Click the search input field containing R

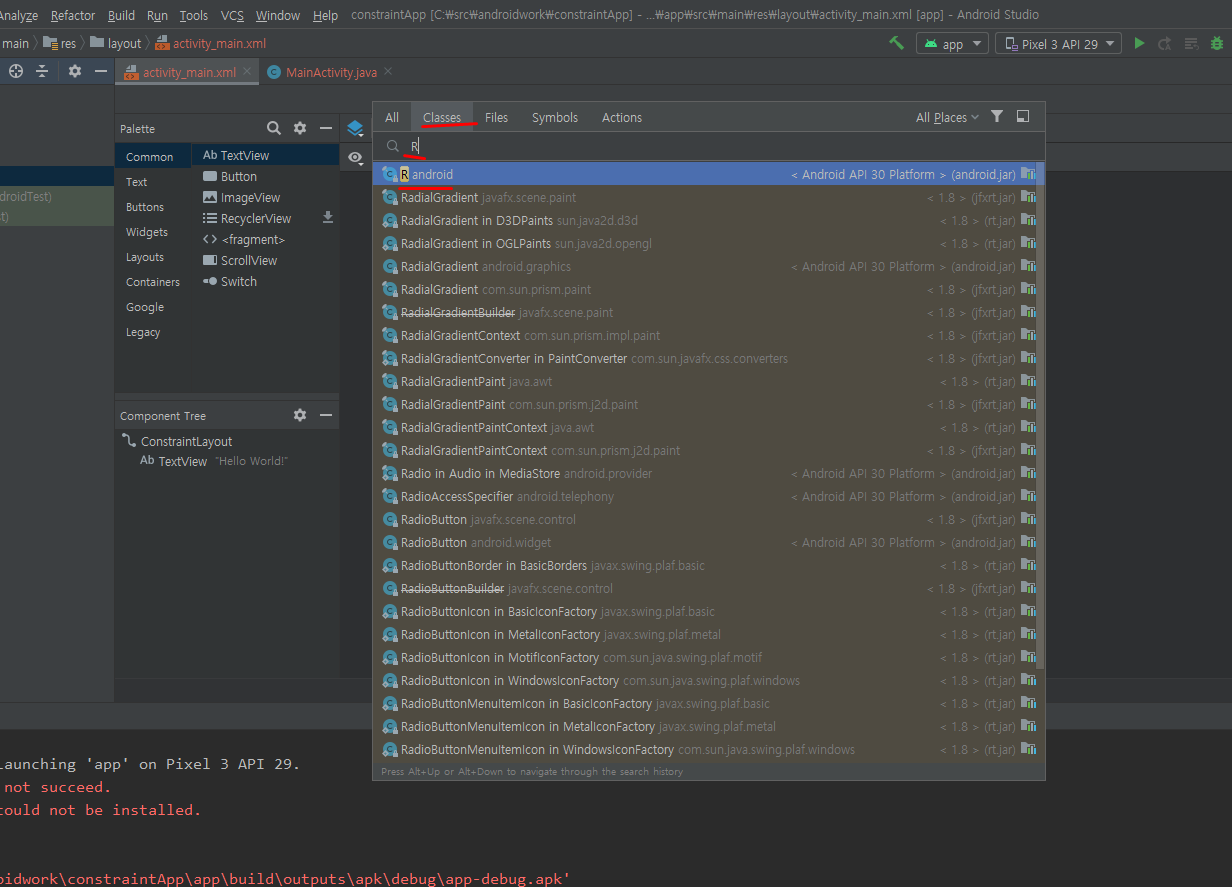point(708,146)
